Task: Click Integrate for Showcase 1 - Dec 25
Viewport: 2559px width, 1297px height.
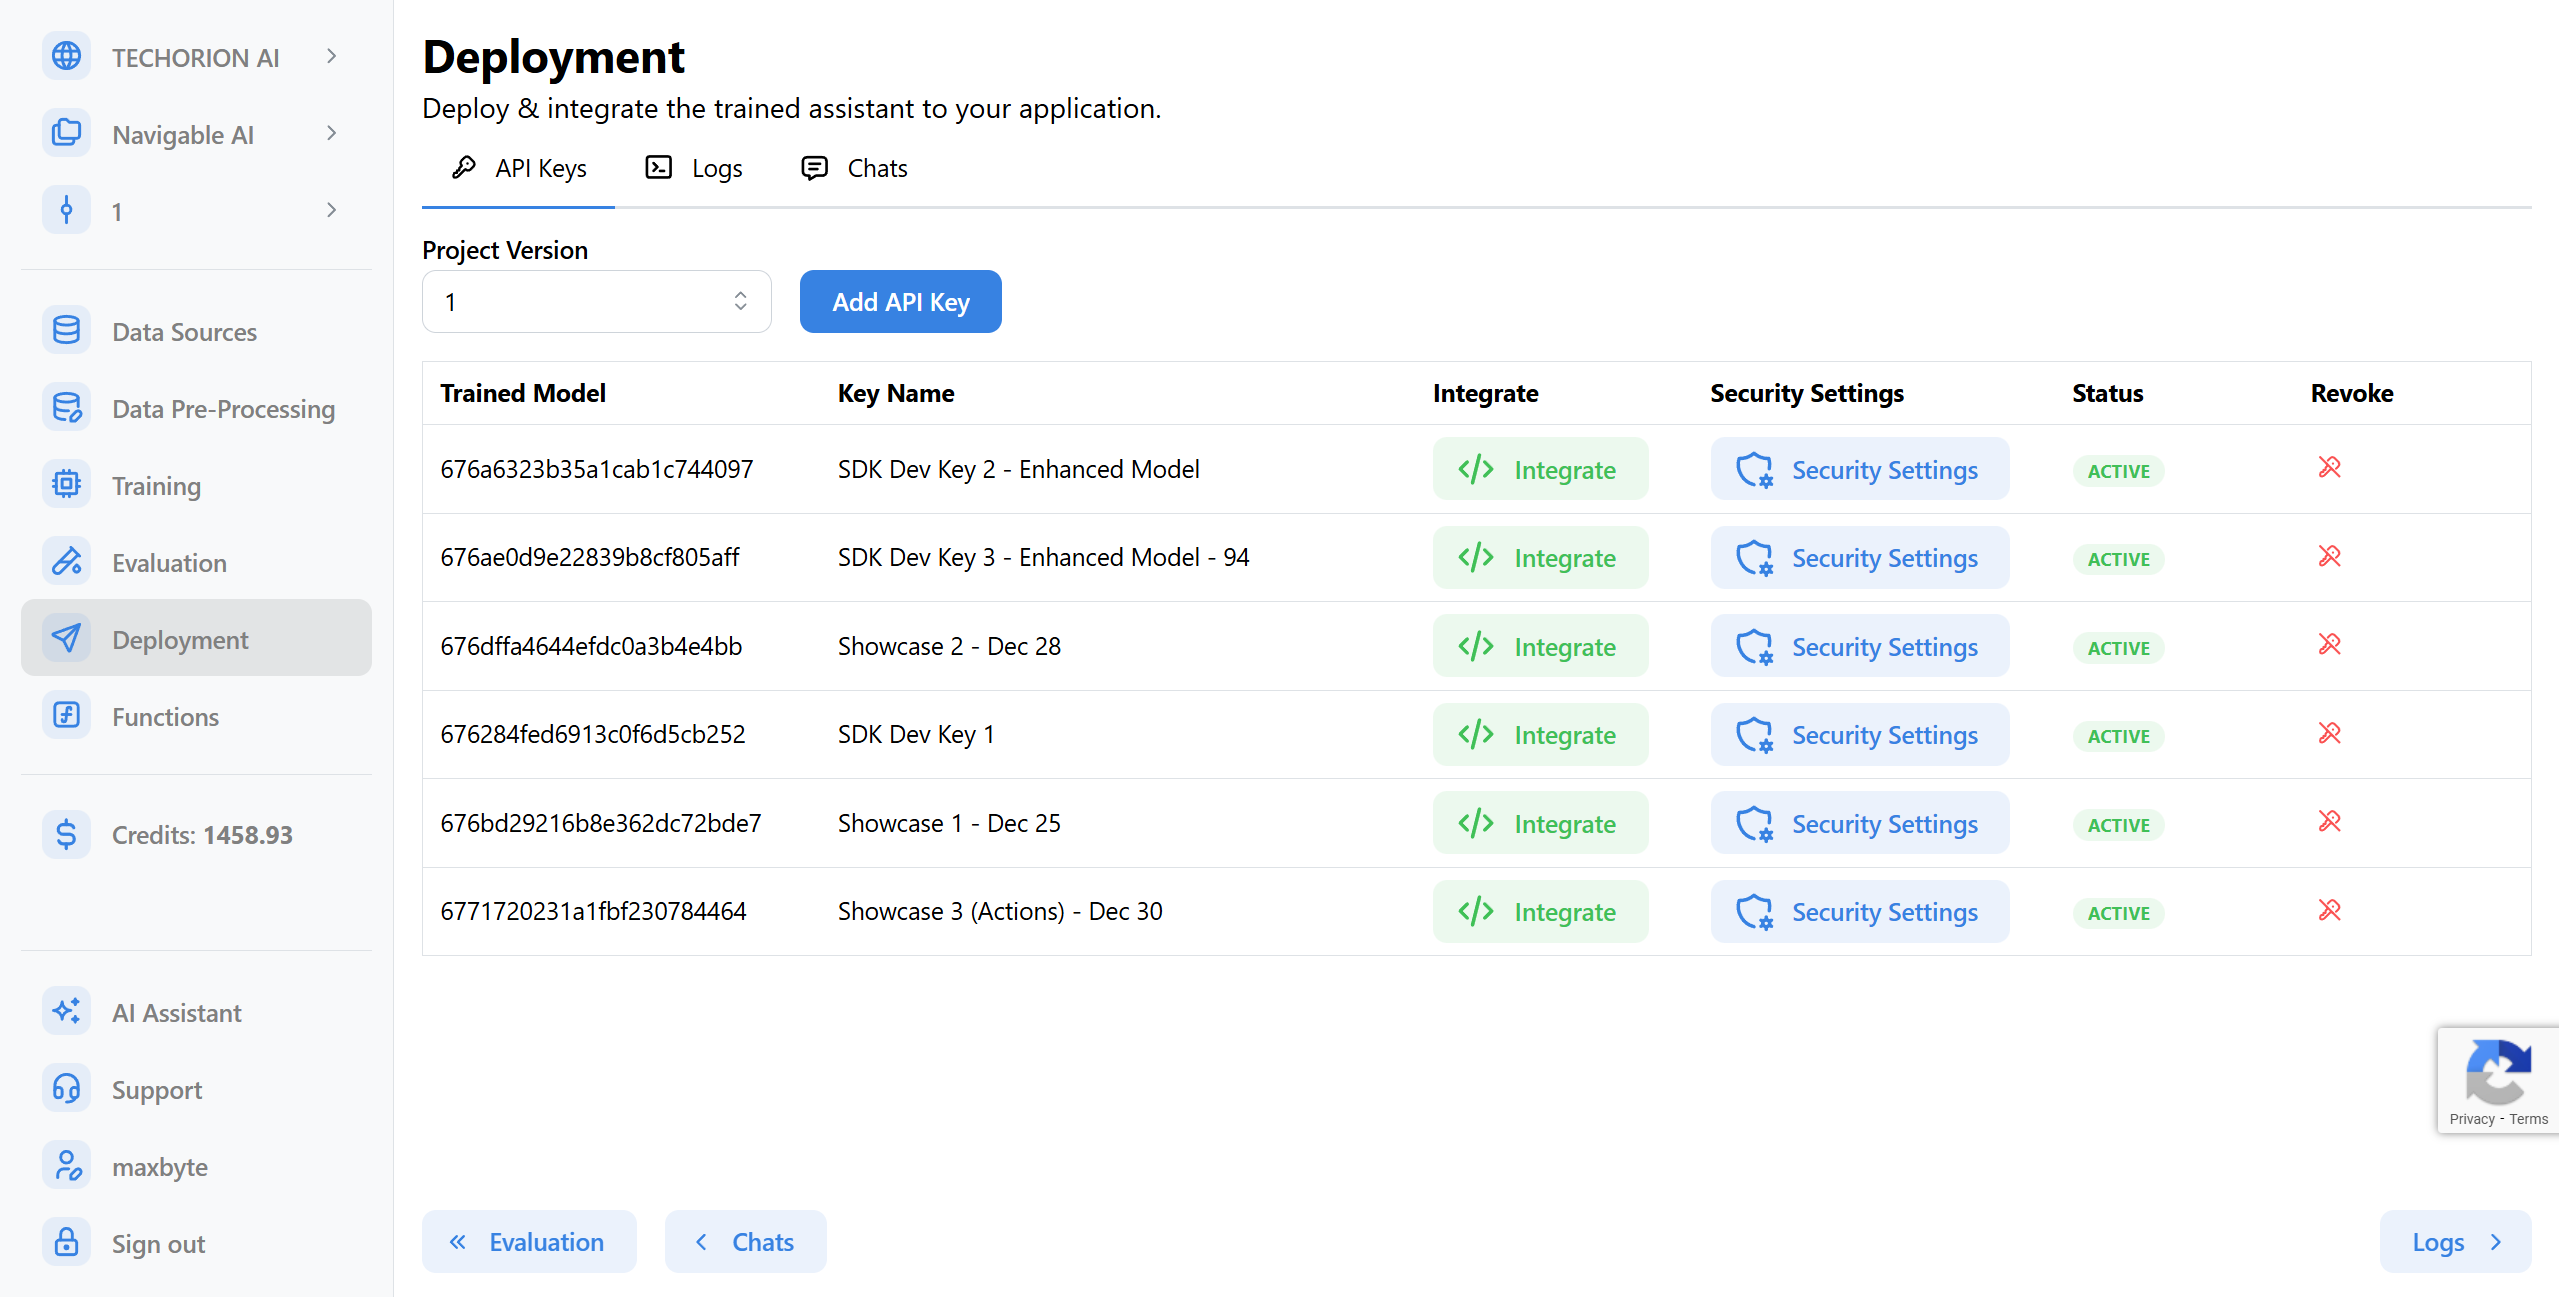Action: click(1539, 823)
